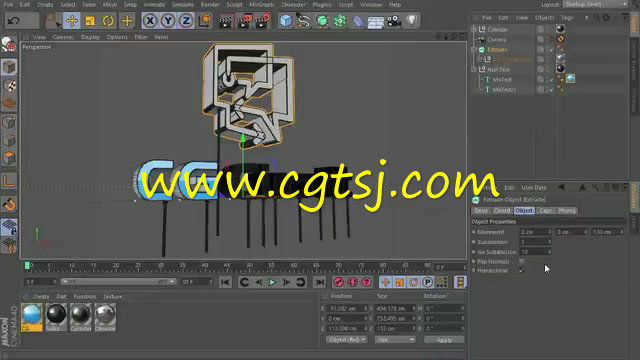Toggle the X axis lock

click(150, 20)
